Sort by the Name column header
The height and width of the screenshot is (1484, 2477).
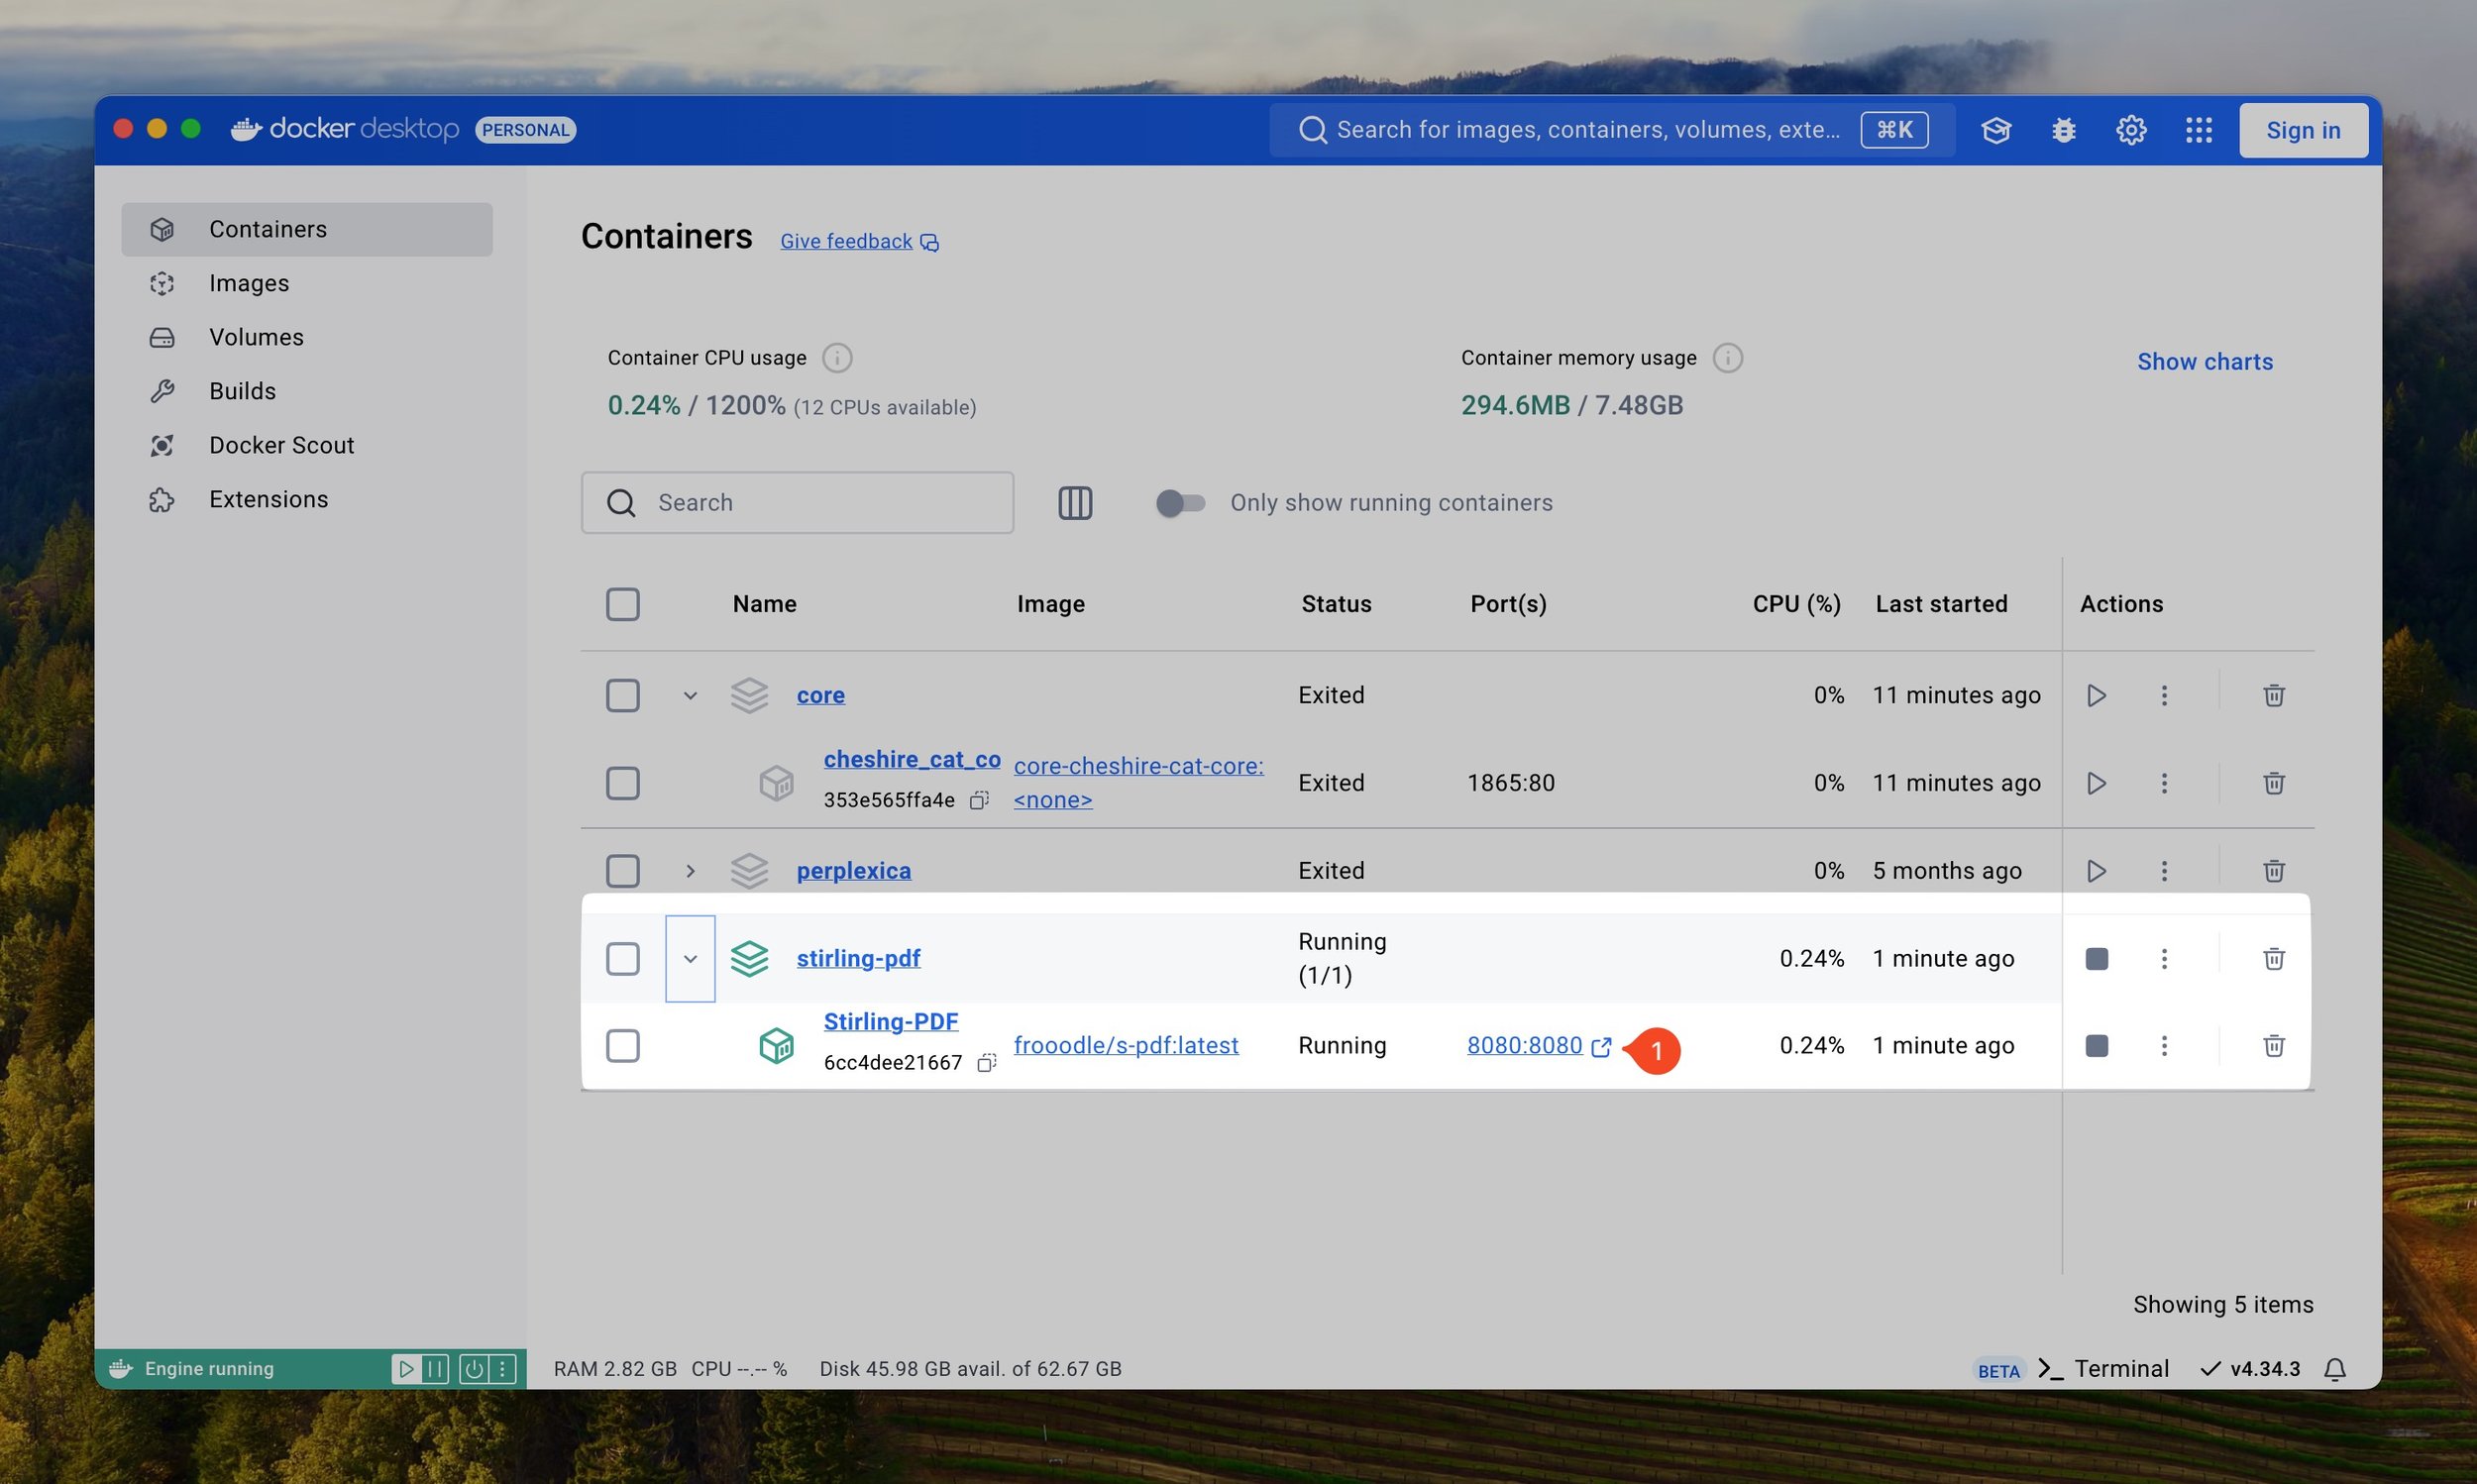click(764, 604)
